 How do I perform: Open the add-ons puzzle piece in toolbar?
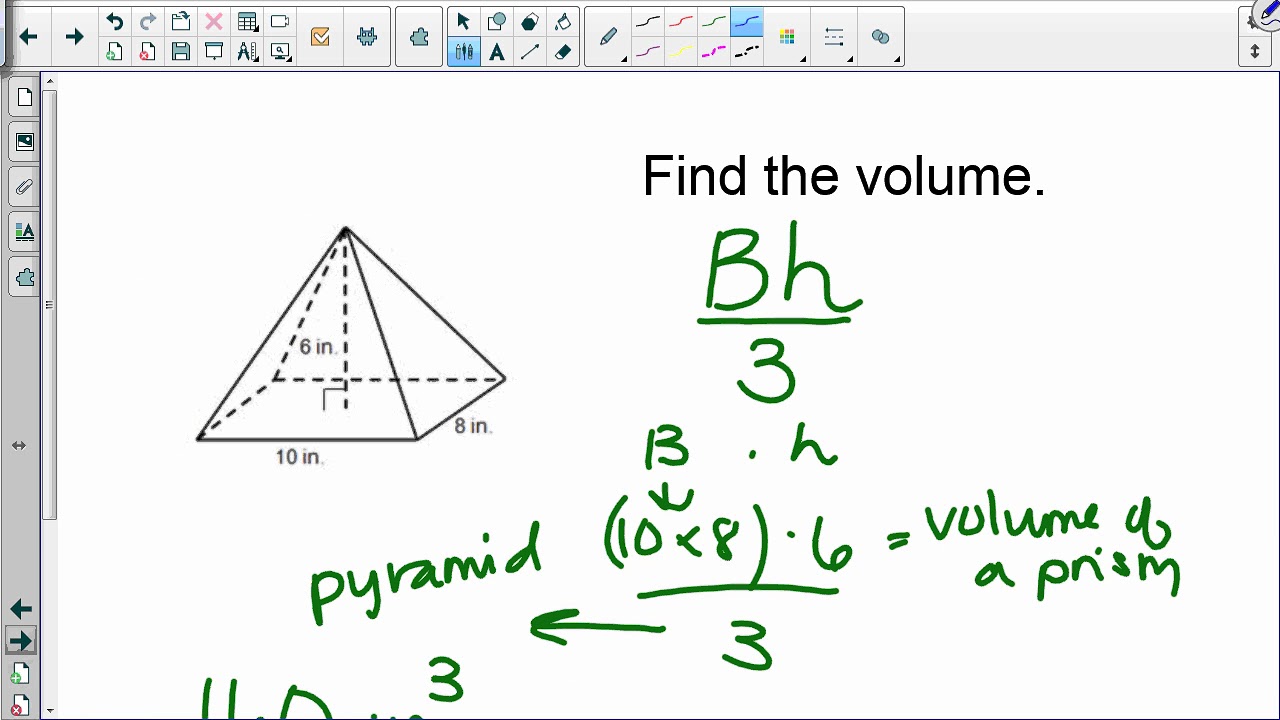point(419,37)
